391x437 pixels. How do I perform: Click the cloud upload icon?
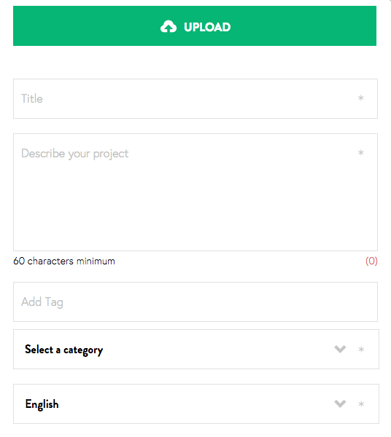168,27
